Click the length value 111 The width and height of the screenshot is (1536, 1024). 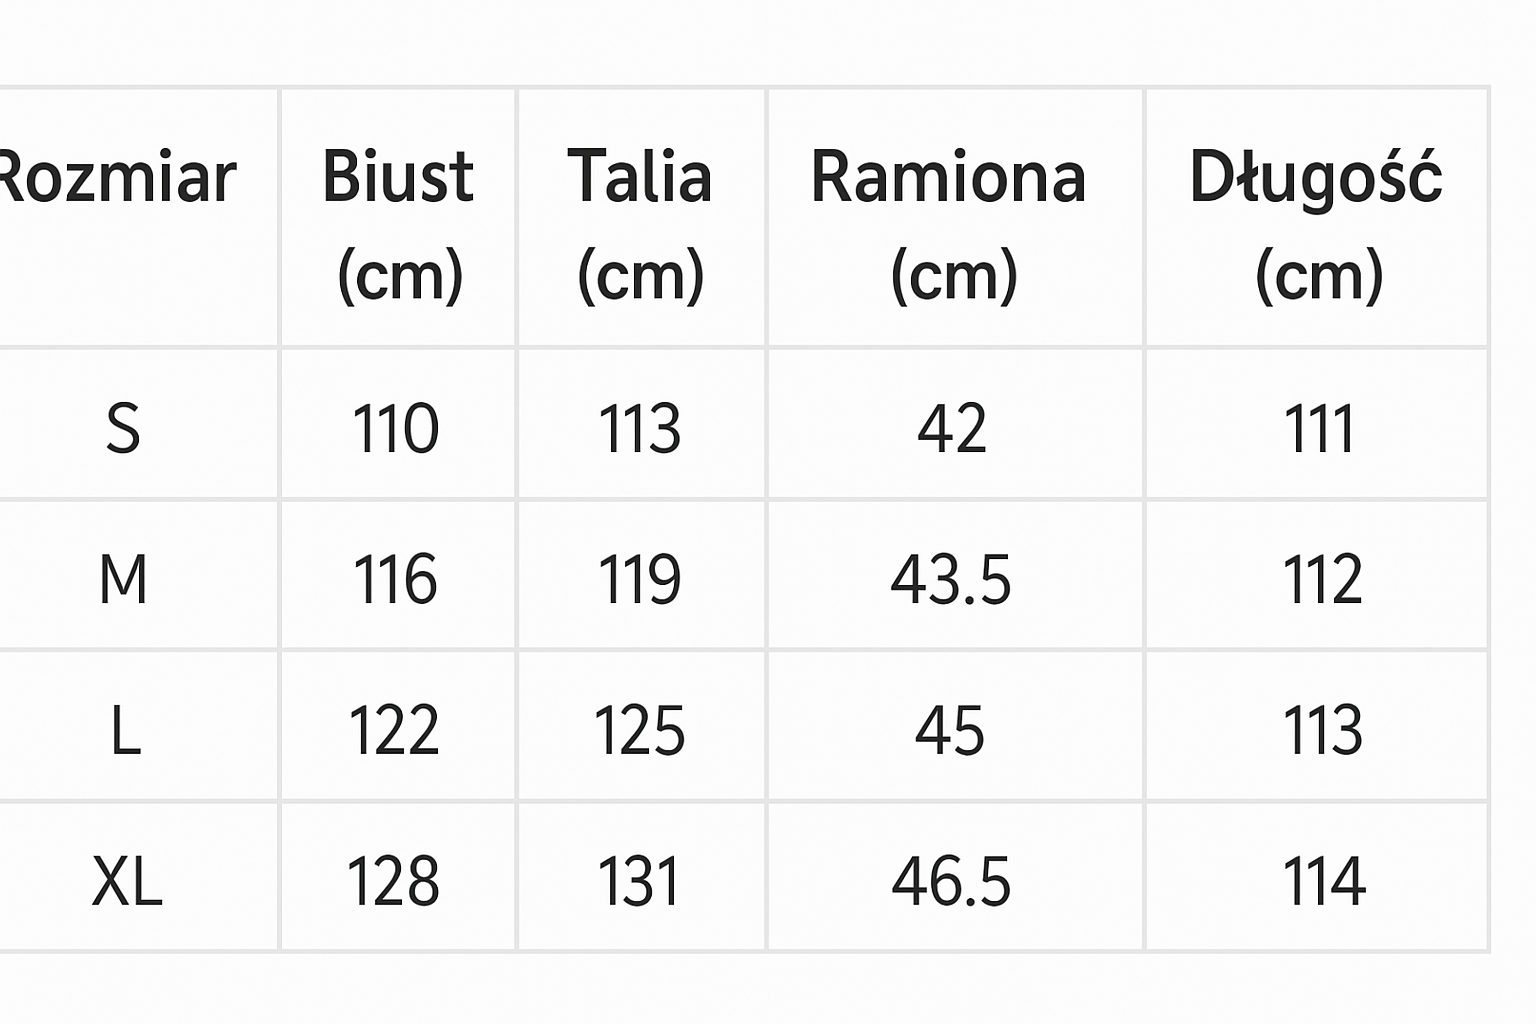(x=1320, y=428)
